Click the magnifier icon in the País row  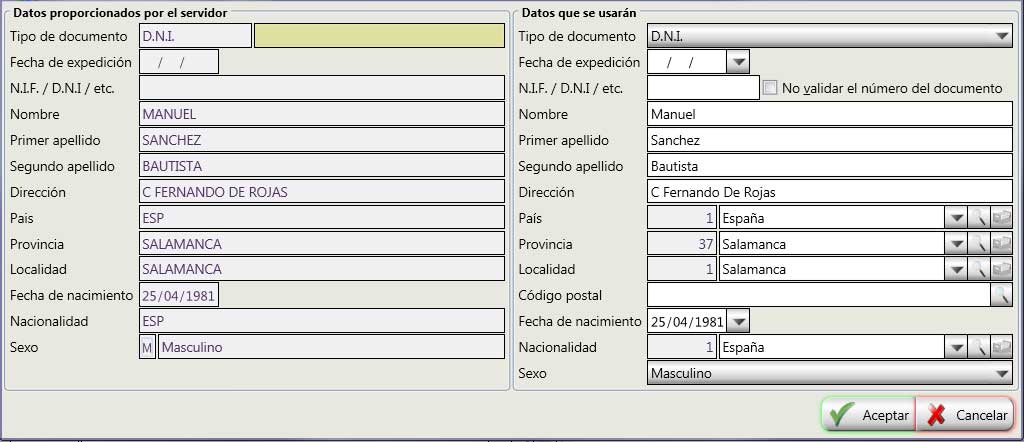click(980, 218)
